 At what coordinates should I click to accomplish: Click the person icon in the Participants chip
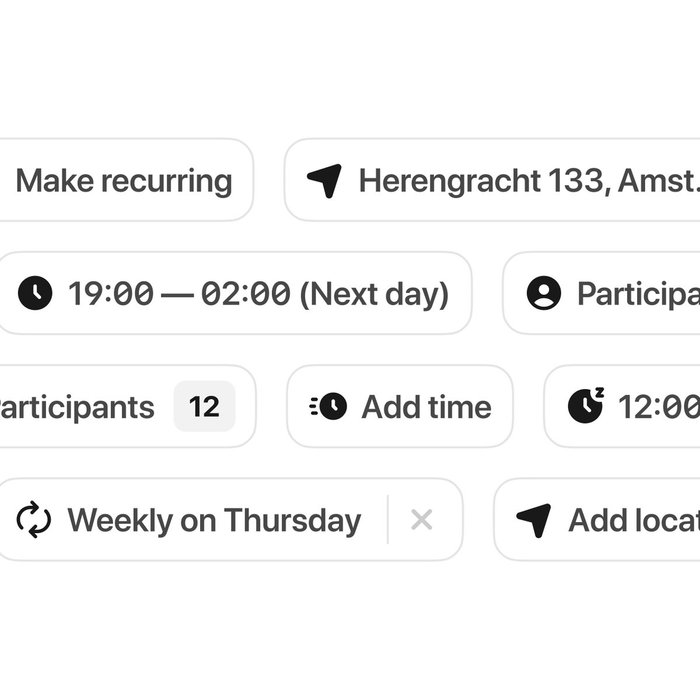tap(544, 294)
